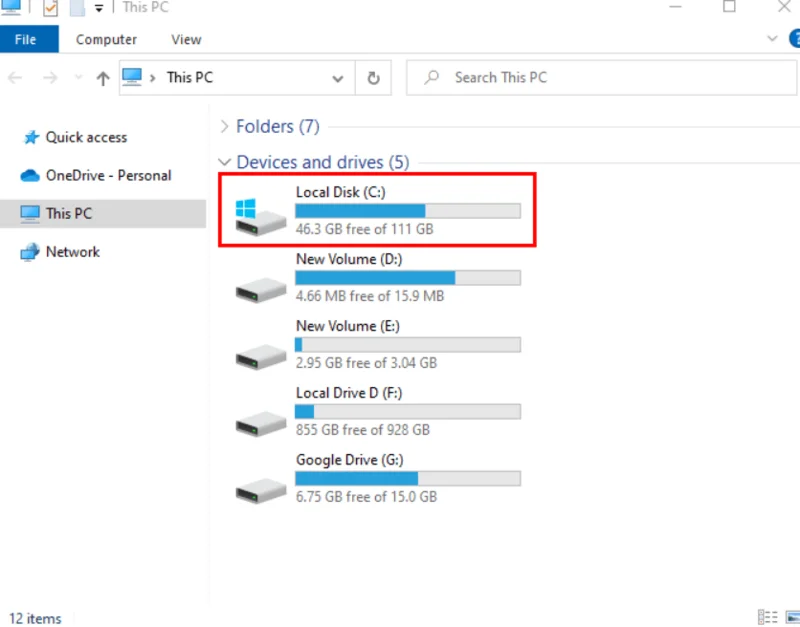This screenshot has width=800, height=627.
Task: Expand the address bar history dropdown
Action: click(x=337, y=79)
